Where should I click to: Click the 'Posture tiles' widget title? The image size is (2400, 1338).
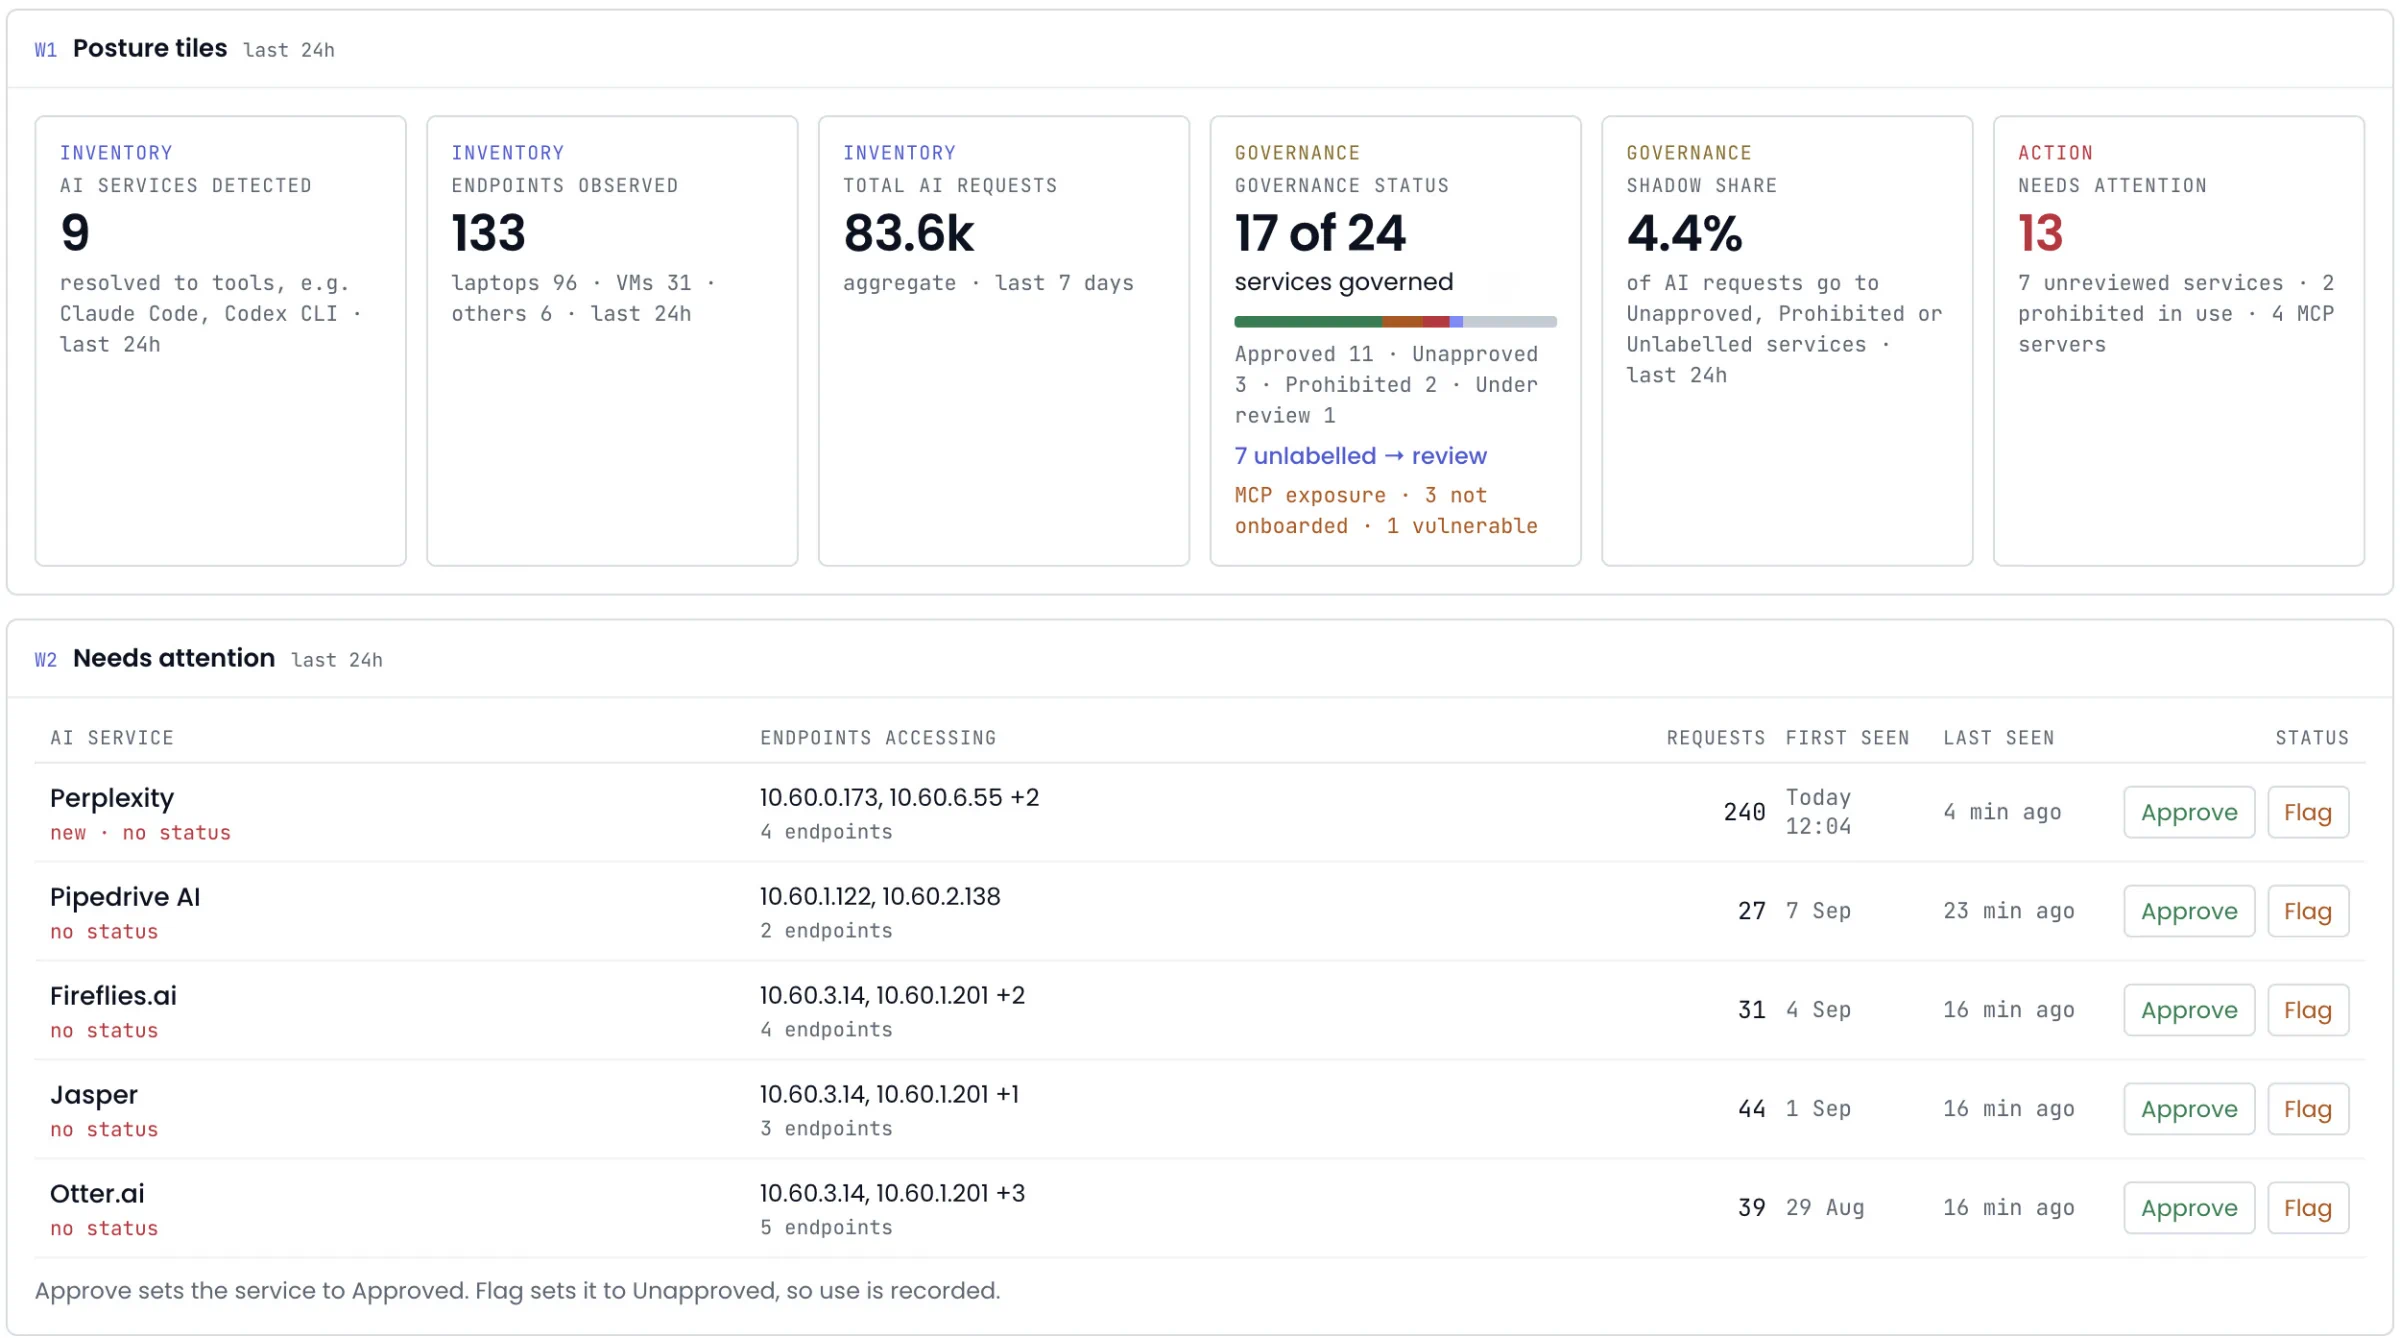[150, 48]
